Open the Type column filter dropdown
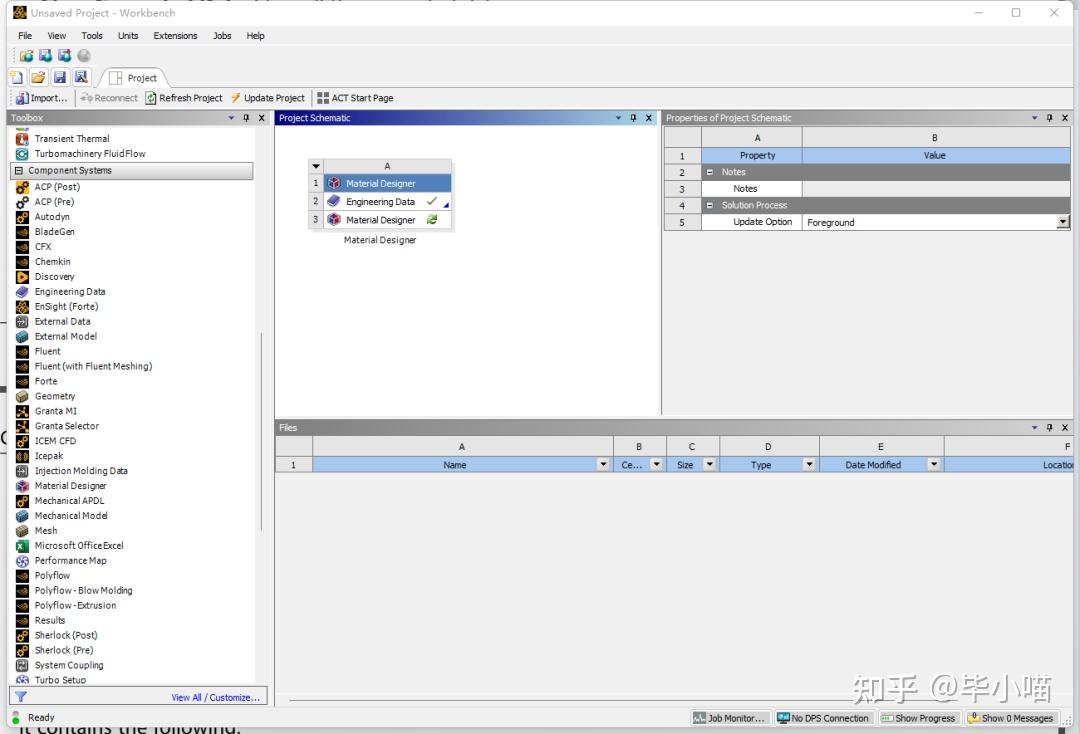The image size is (1080, 734). pos(809,465)
